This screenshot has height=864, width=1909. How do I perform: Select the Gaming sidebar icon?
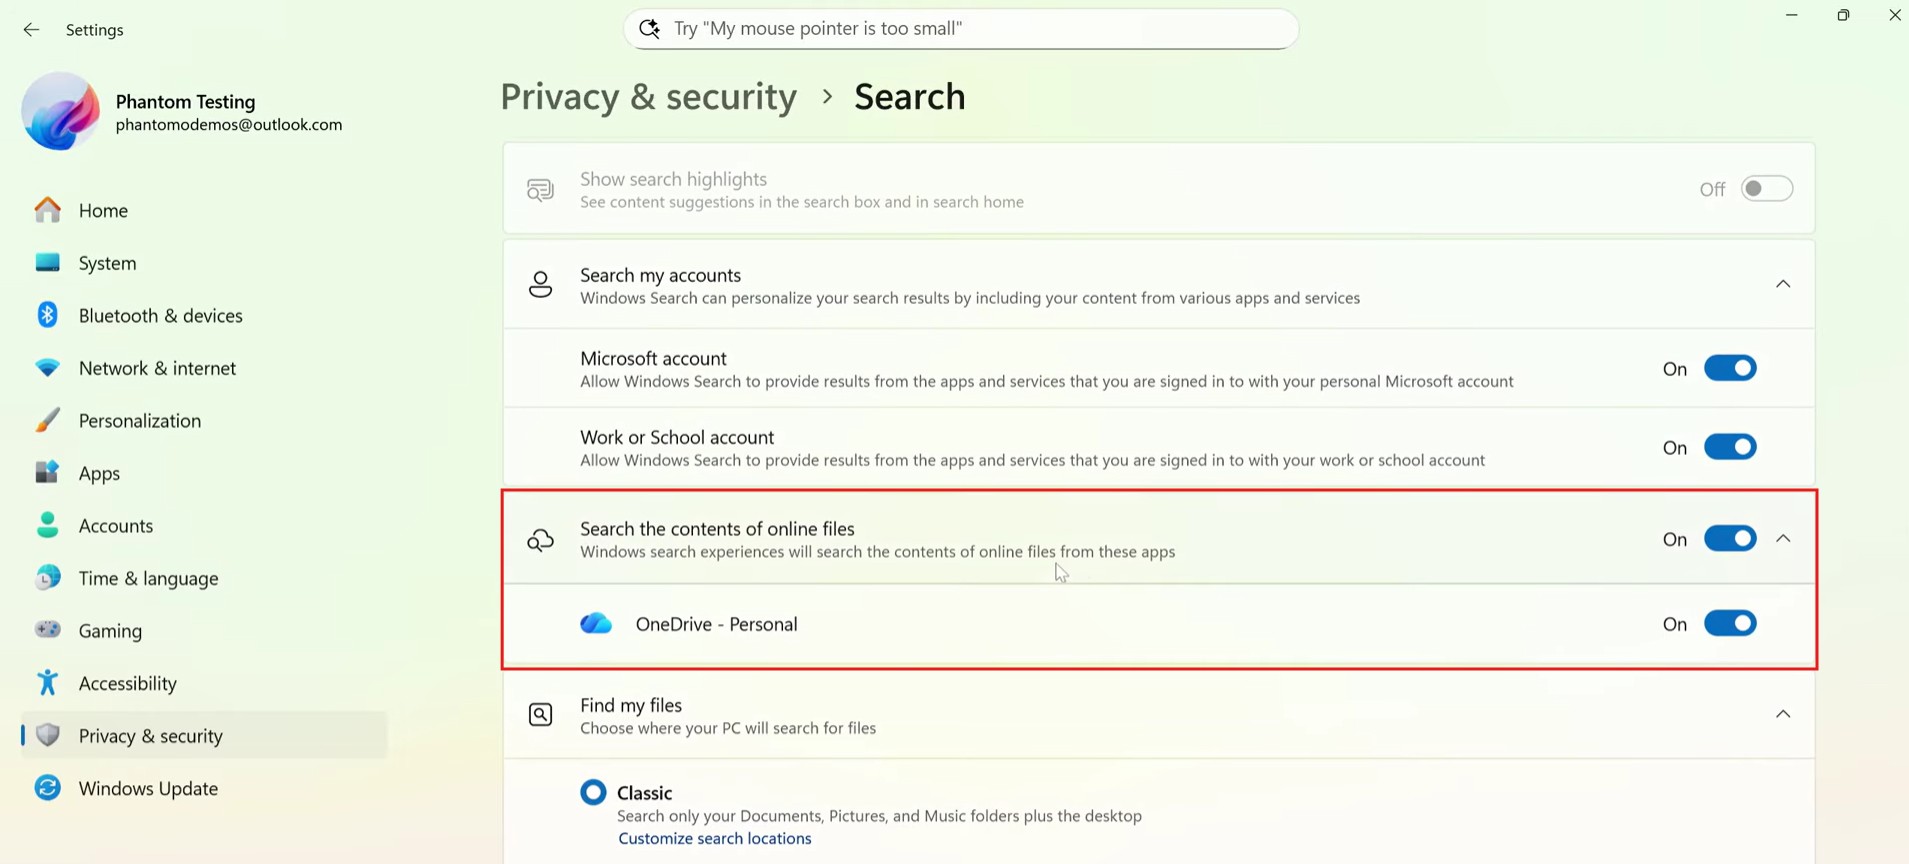click(x=47, y=630)
